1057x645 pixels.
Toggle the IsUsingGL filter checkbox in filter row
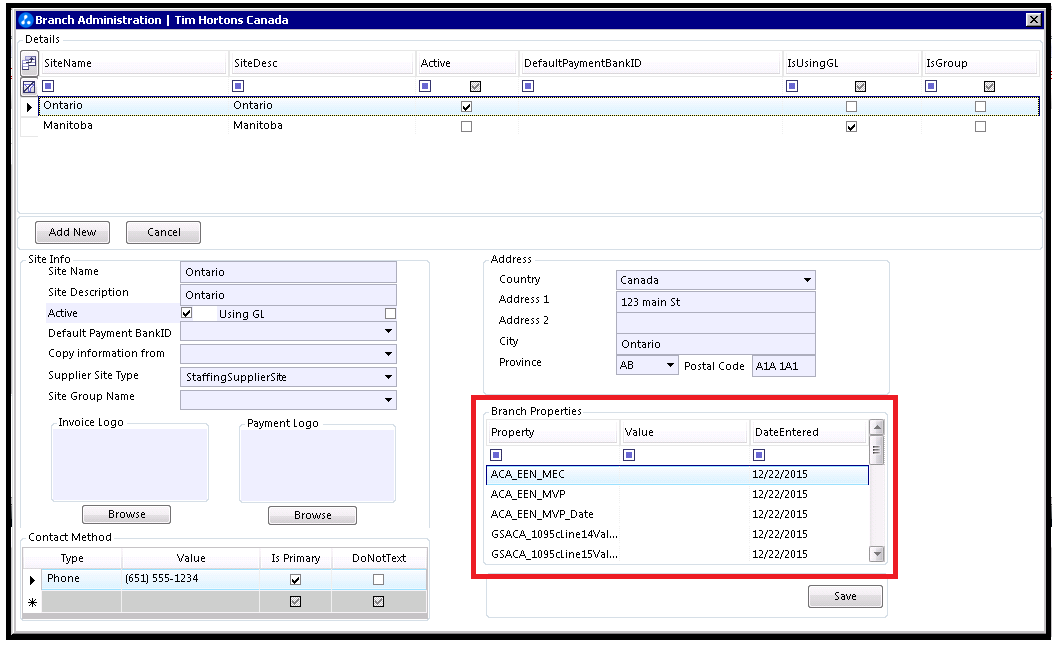(860, 86)
